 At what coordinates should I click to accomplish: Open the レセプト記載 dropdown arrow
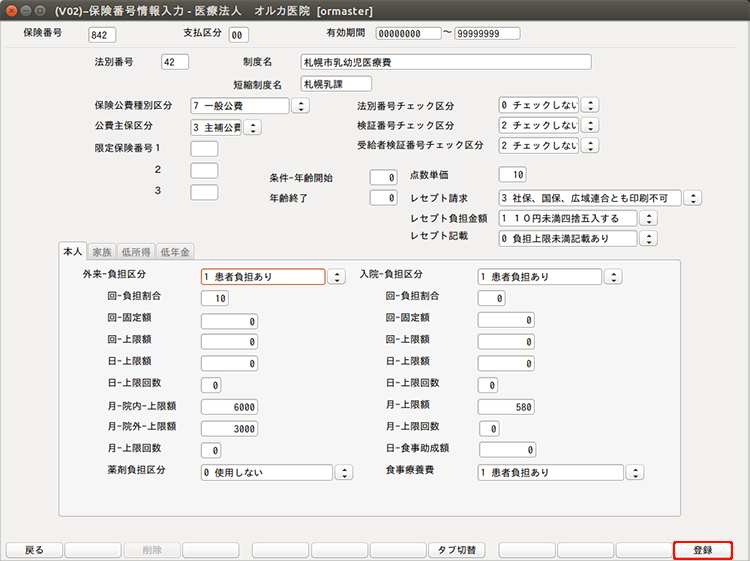(649, 239)
